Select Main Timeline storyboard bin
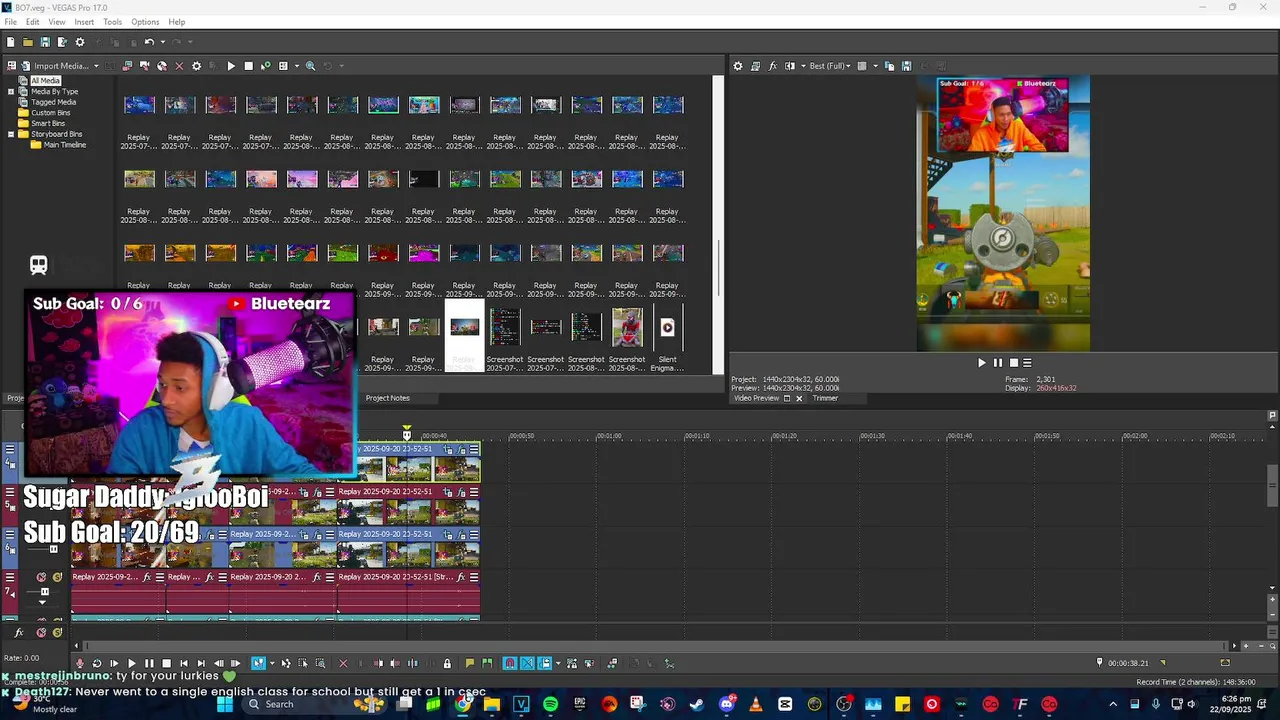The height and width of the screenshot is (720, 1280). (64, 145)
